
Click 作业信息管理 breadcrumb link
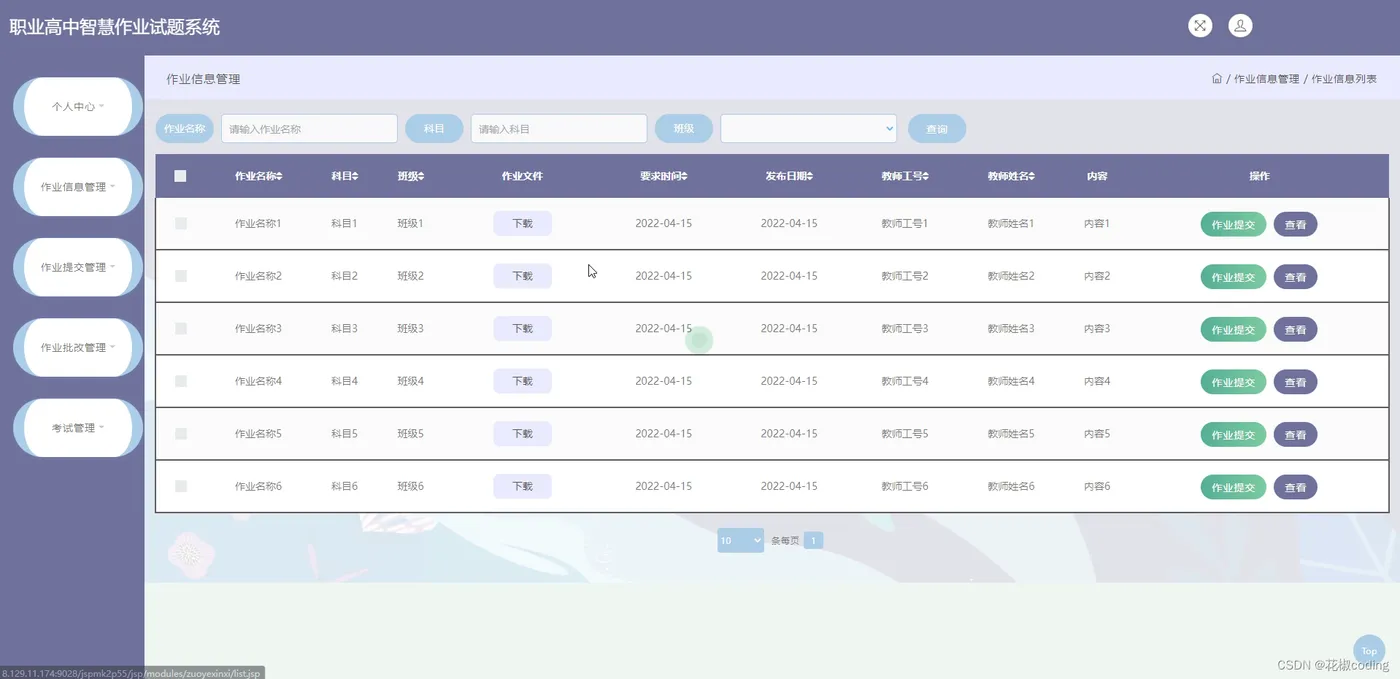[x=1266, y=79]
